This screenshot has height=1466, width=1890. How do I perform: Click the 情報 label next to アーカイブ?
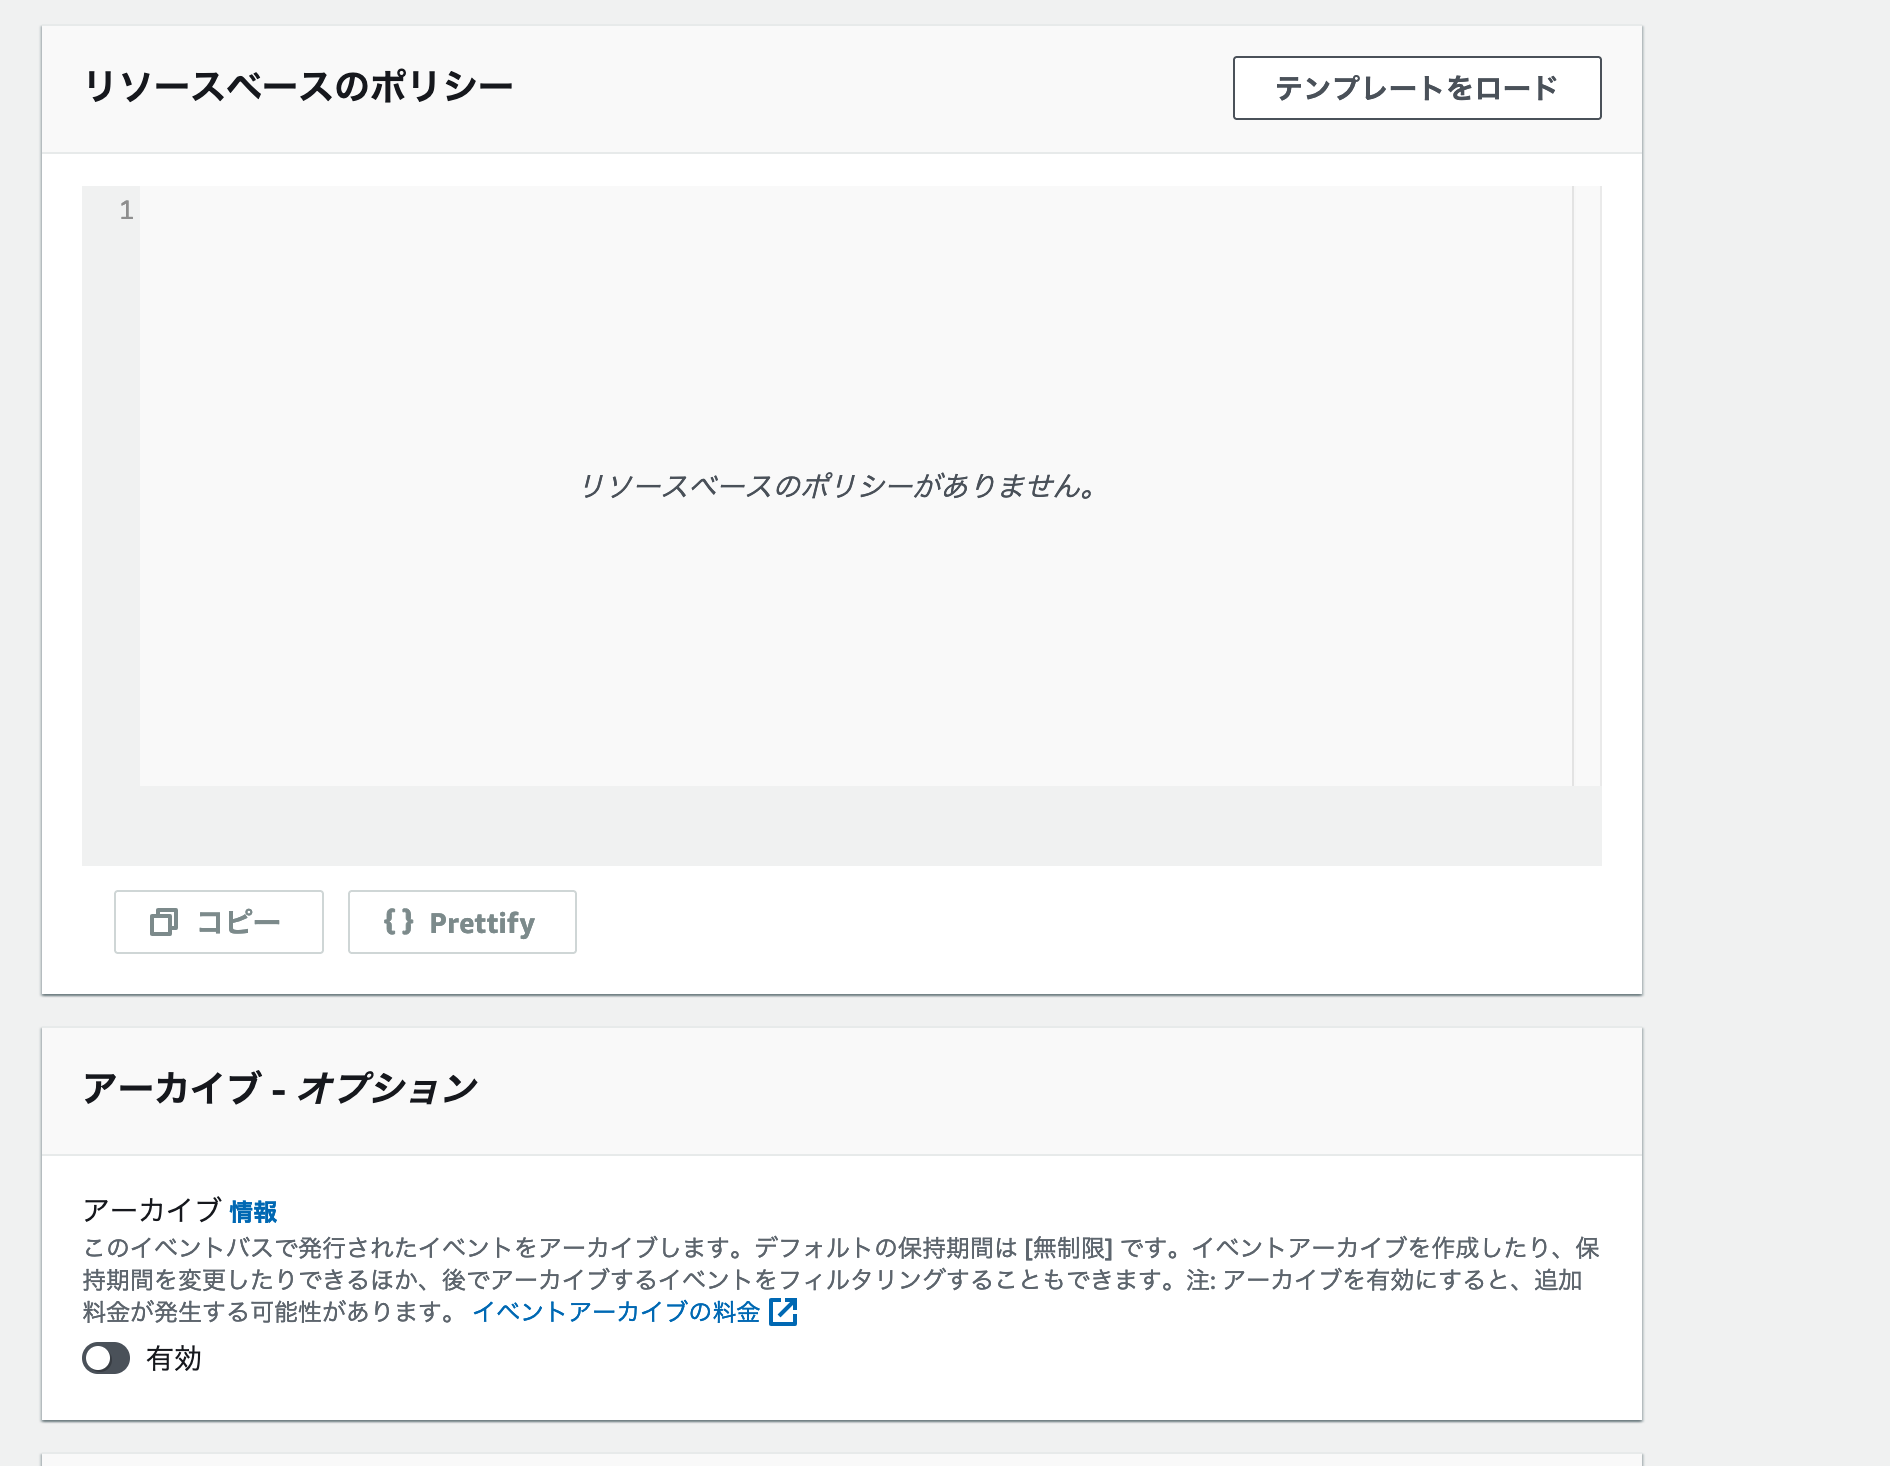(x=254, y=1211)
